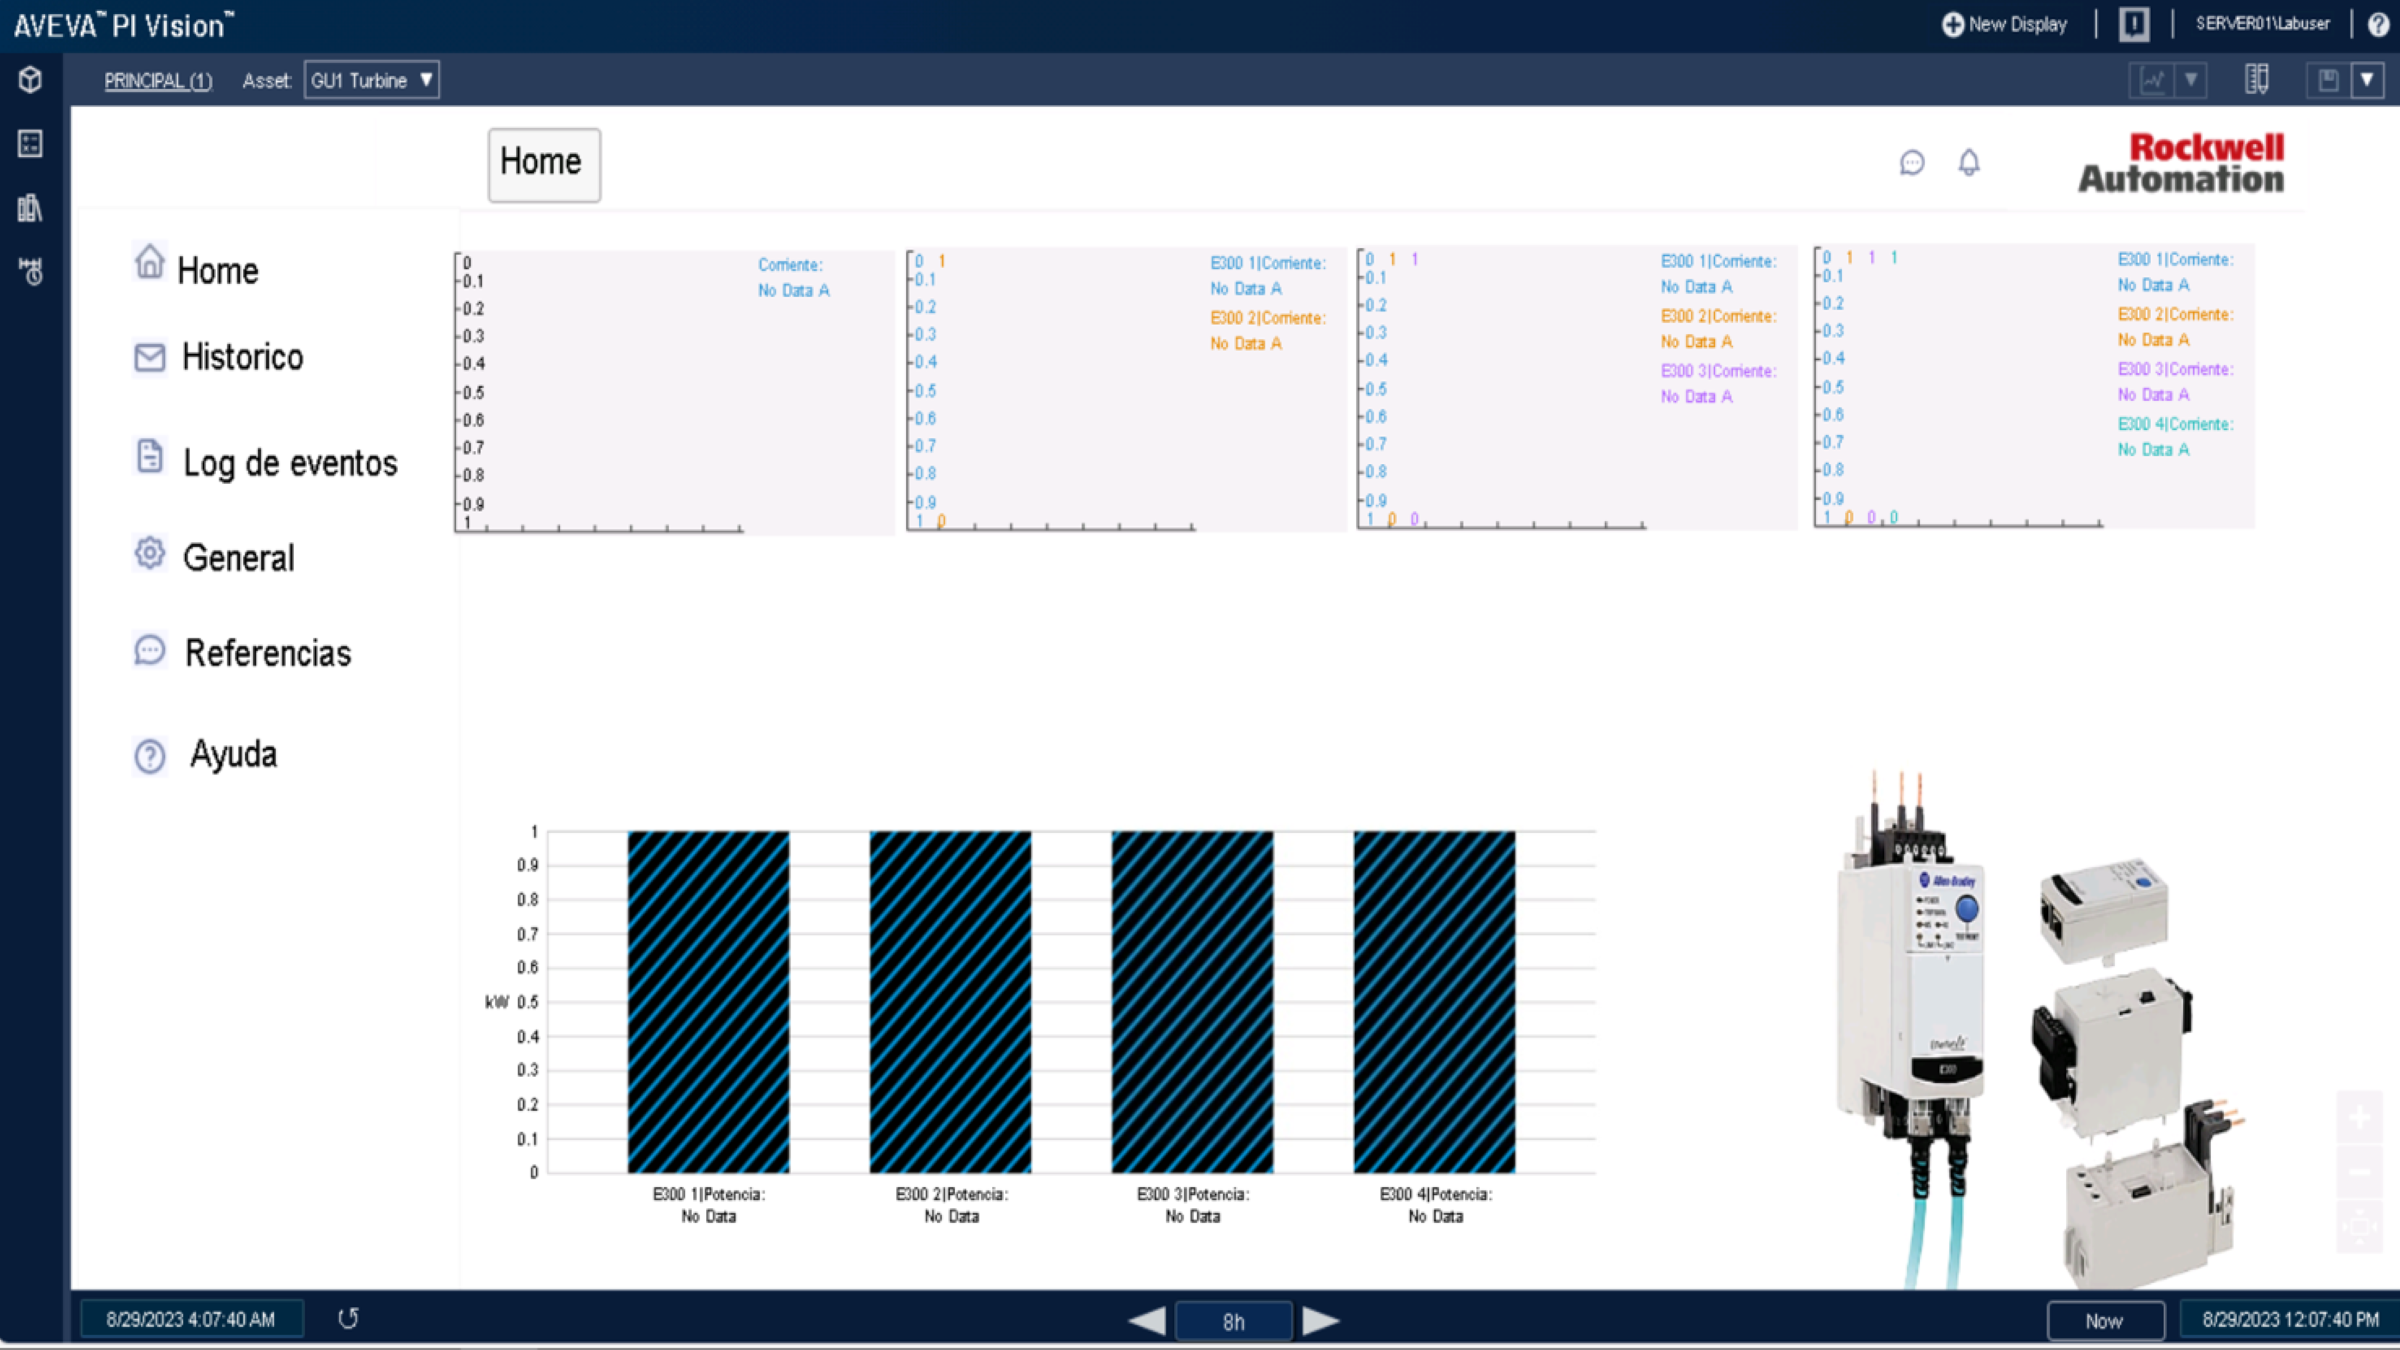Open the Attributes list icon in sidebar

(x=30, y=144)
